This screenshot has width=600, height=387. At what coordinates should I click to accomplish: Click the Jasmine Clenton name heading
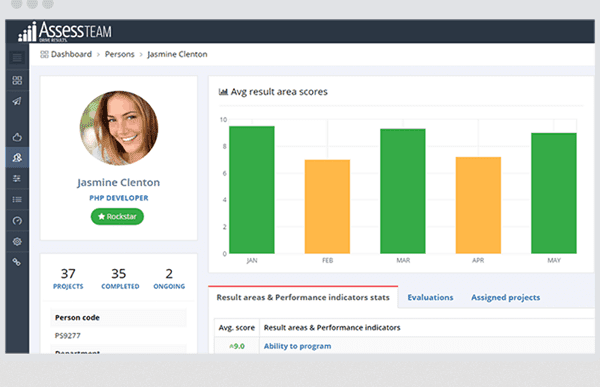pyautogui.click(x=119, y=183)
